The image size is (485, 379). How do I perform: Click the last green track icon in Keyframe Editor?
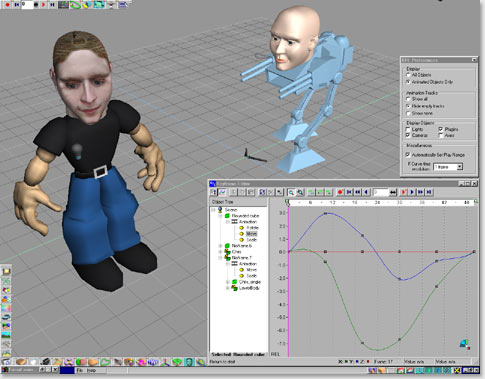click(329, 192)
